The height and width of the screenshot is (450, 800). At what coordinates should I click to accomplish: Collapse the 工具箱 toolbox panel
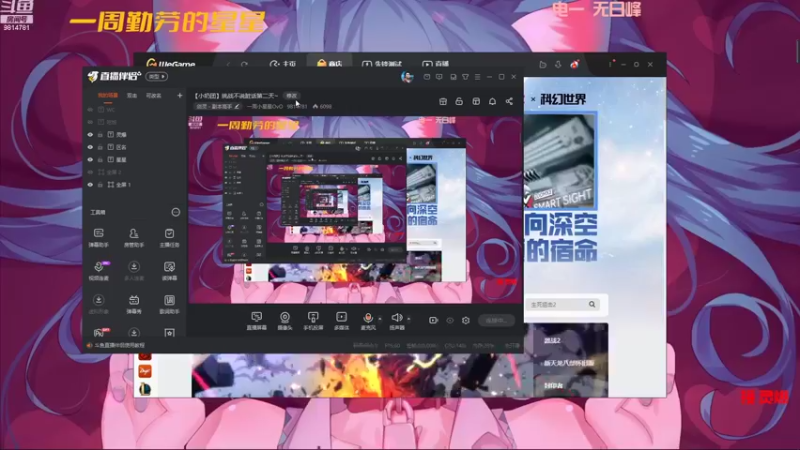pos(176,212)
